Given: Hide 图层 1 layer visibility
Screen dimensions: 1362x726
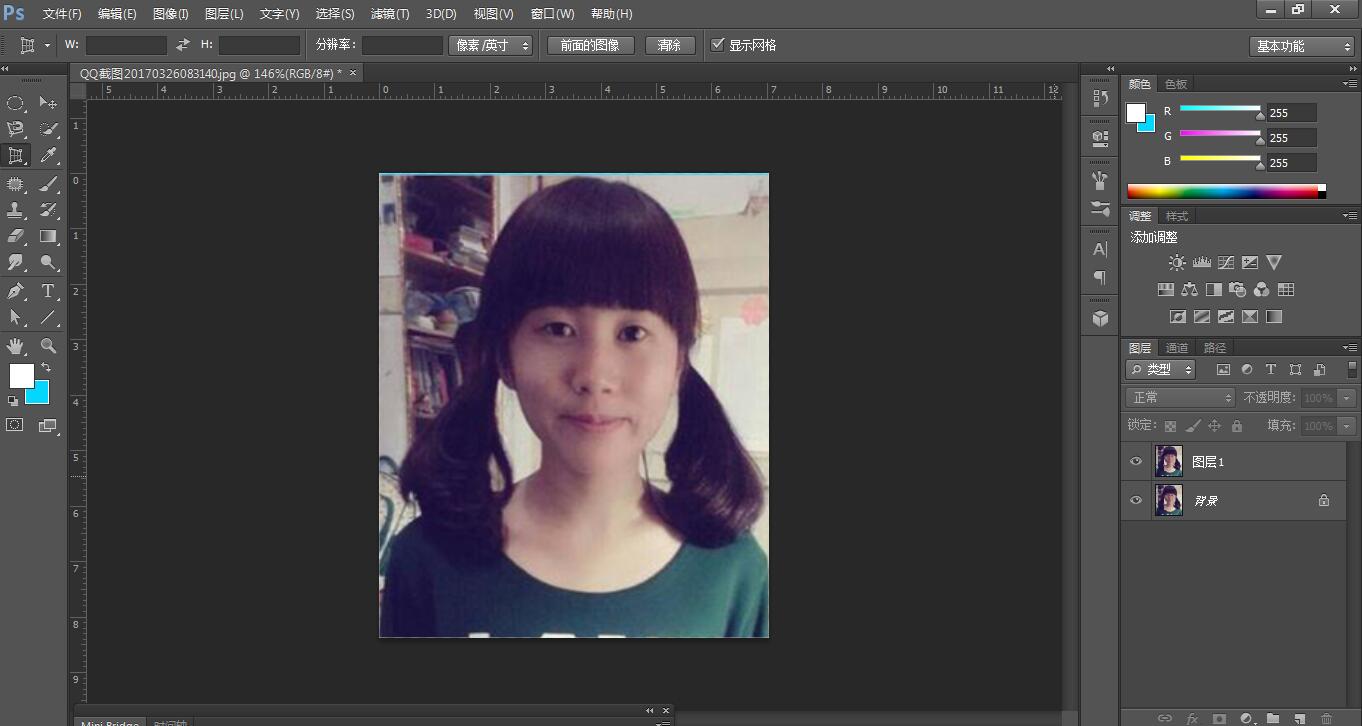Looking at the screenshot, I should click(1136, 462).
